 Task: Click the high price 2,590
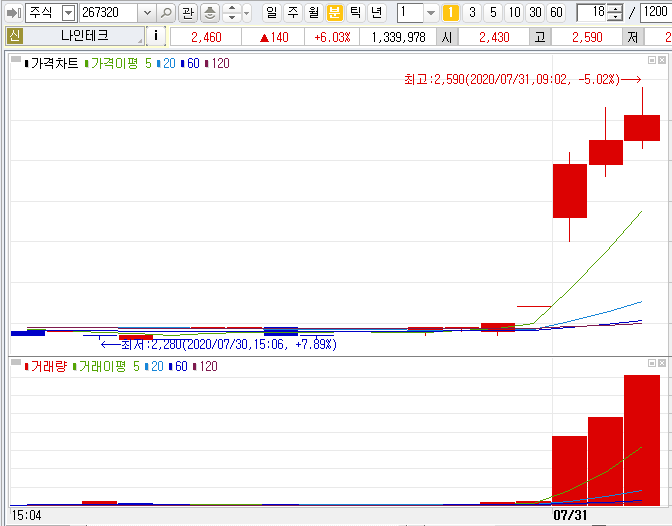point(587,37)
